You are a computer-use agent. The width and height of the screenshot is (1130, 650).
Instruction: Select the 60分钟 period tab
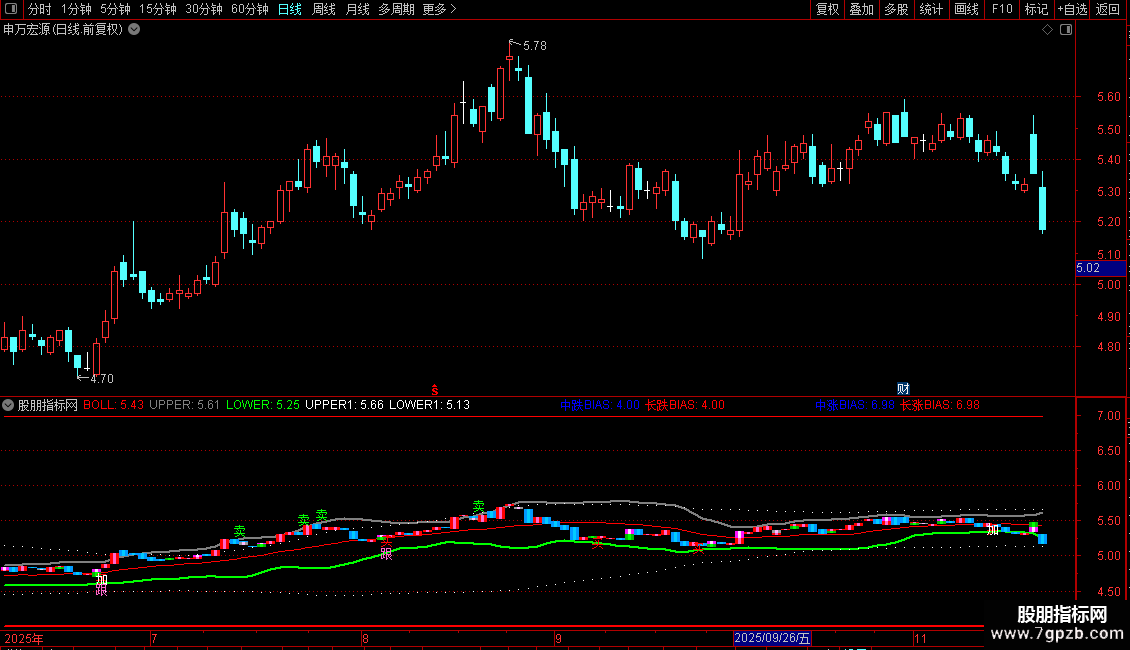(x=250, y=9)
